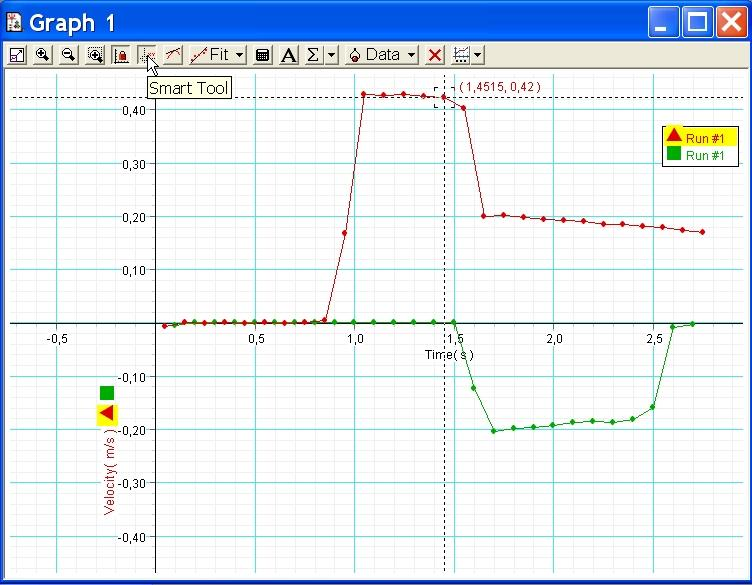752x585 pixels.
Task: Close the Graph 1 window
Action: click(731, 22)
